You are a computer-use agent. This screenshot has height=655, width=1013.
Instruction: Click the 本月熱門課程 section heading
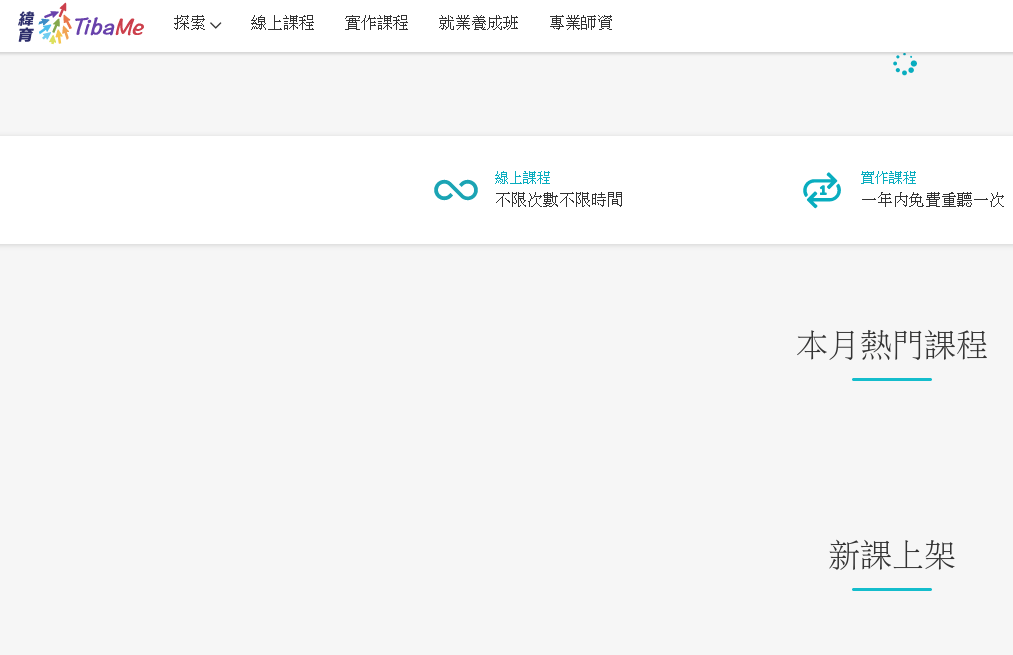point(891,345)
